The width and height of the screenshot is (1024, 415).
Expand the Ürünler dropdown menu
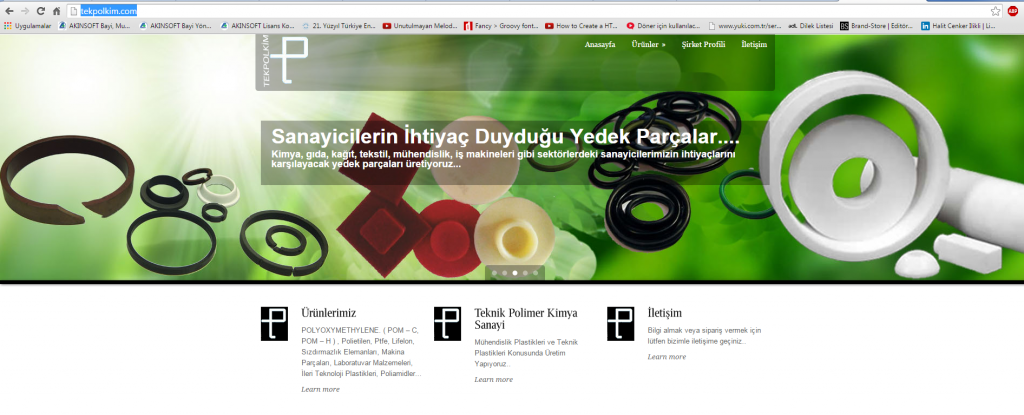tap(648, 44)
